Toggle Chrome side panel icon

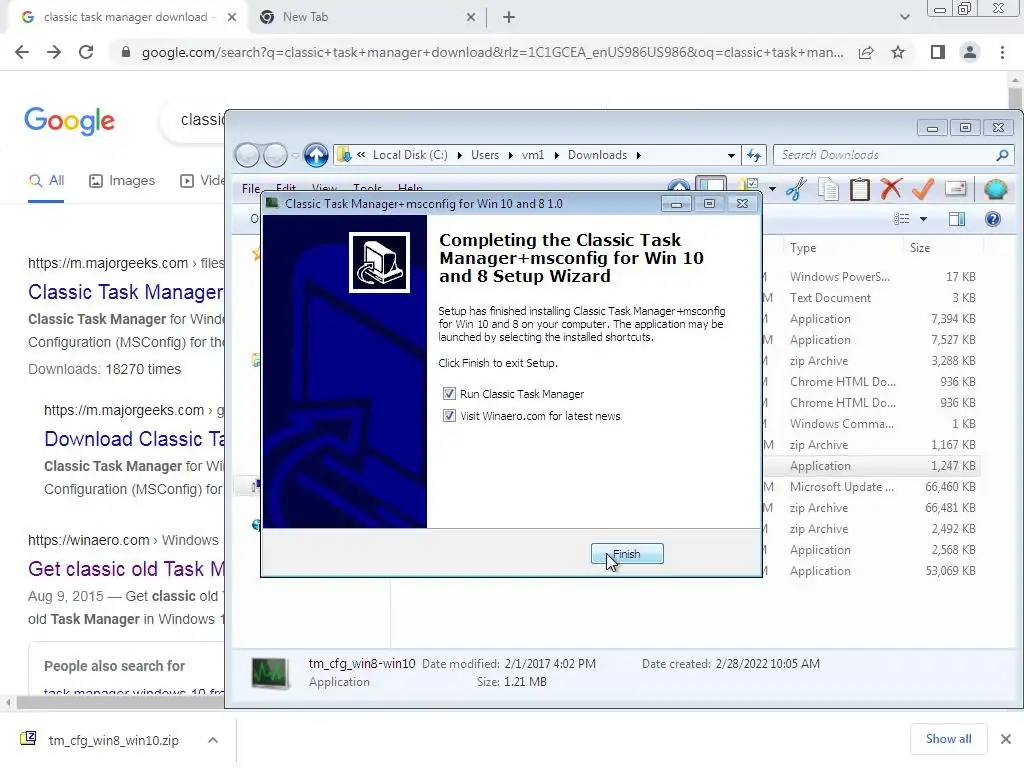coord(937,52)
